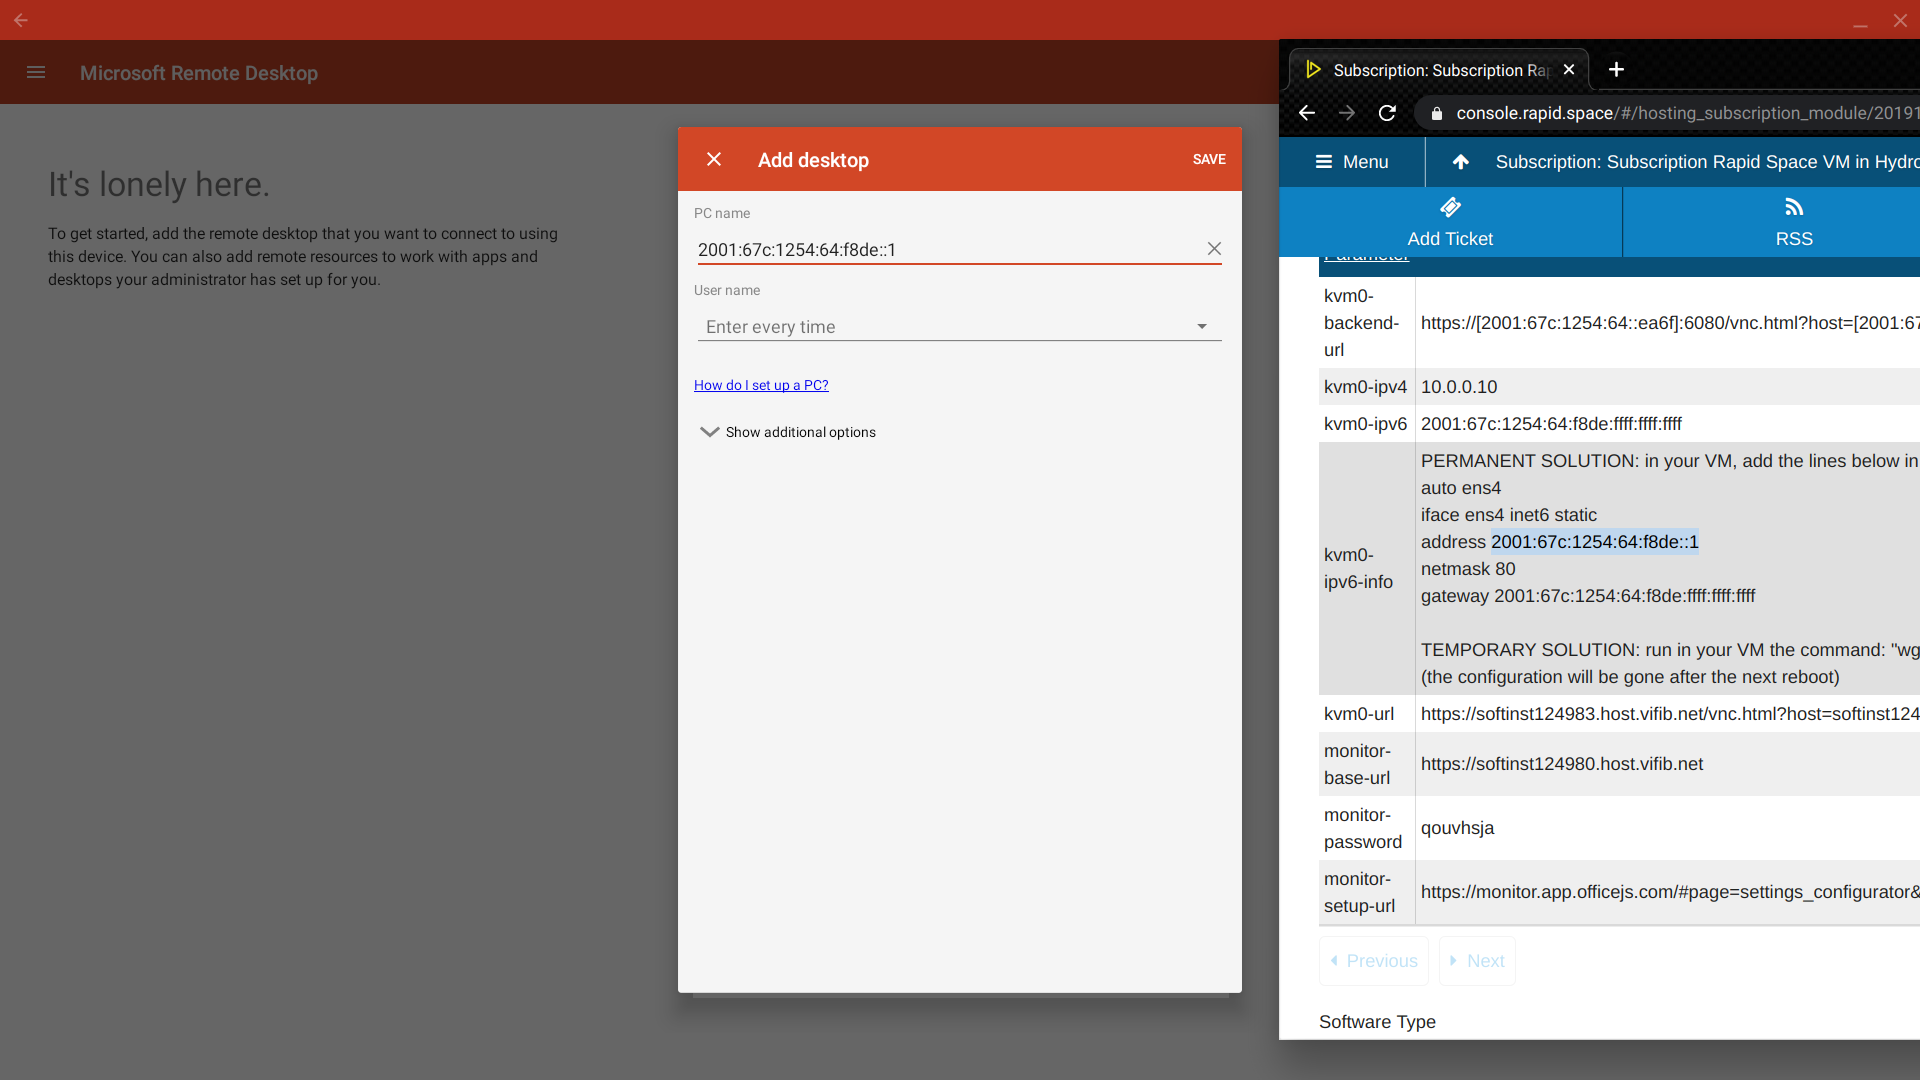1920x1080 pixels.
Task: Close the Subscription browser tab
Action: click(1569, 70)
